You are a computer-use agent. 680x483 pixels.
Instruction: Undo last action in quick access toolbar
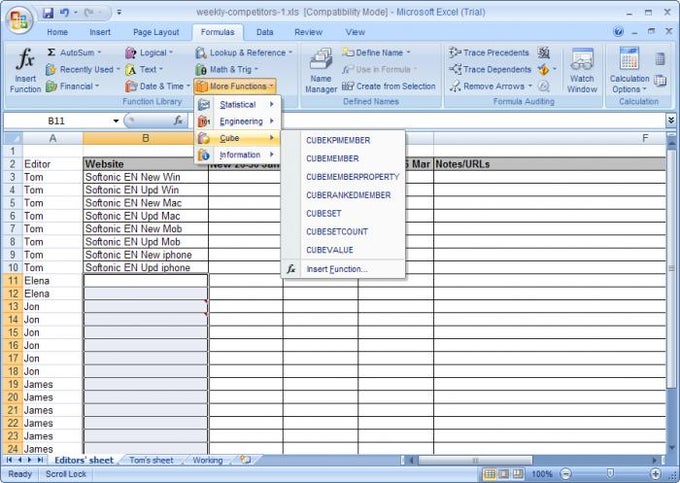(x=64, y=13)
